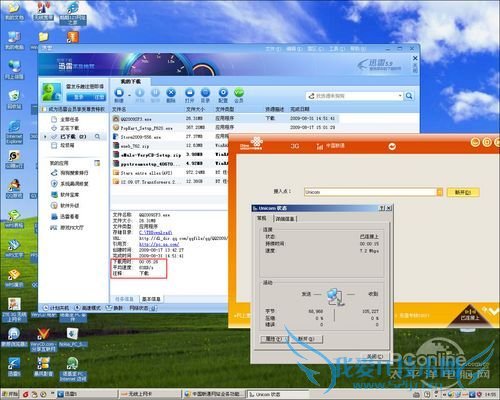
Task: Switch to 详细信息 tab in Unicom status dialog
Action: [x=285, y=219]
